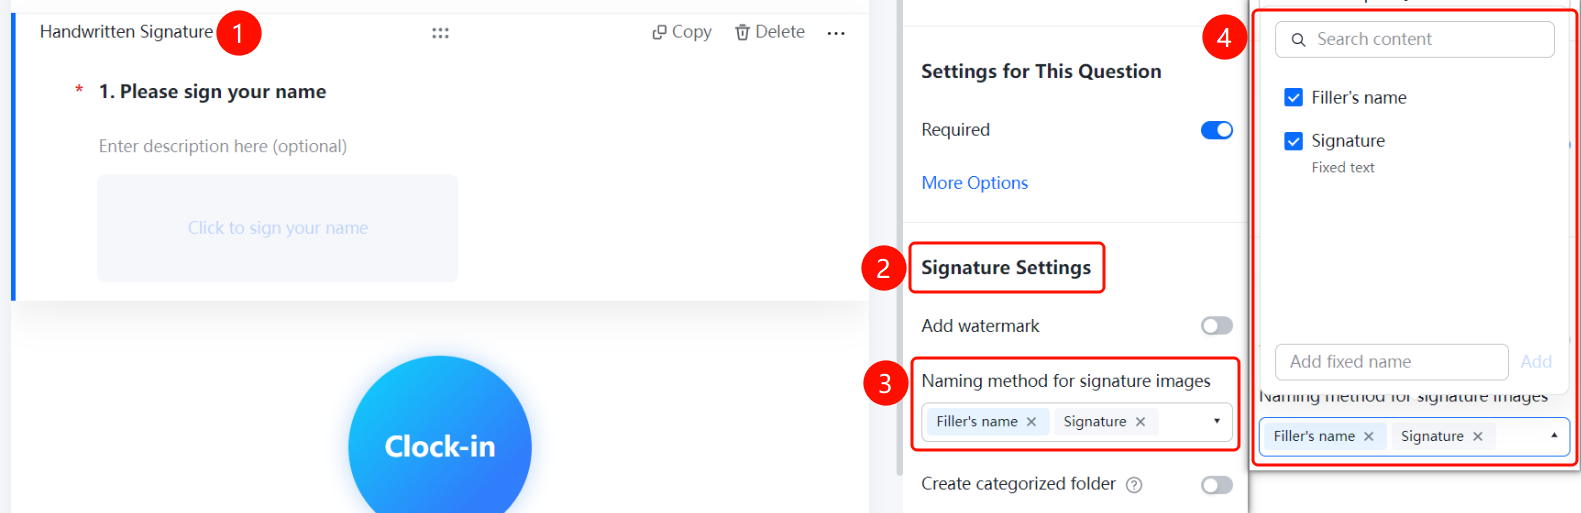Screen dimensions: 1581x513
Task: Click the Handwritten Signature label
Action: [126, 32]
